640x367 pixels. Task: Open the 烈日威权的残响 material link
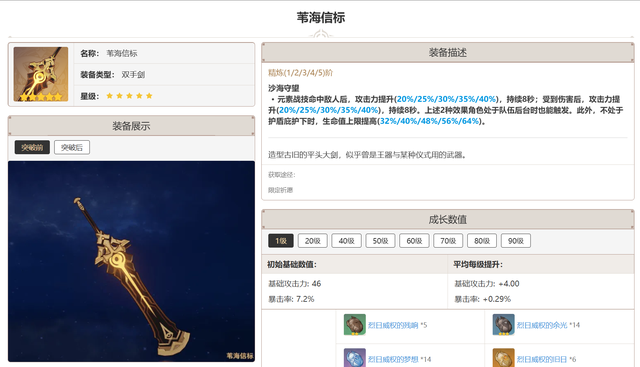click(x=393, y=325)
